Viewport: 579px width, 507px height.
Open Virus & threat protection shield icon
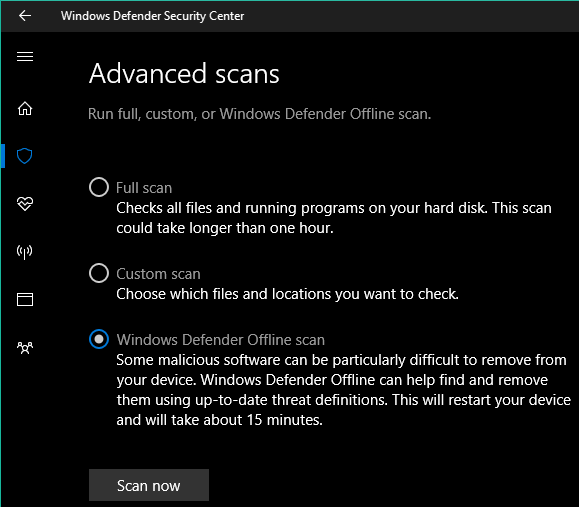click(x=25, y=156)
